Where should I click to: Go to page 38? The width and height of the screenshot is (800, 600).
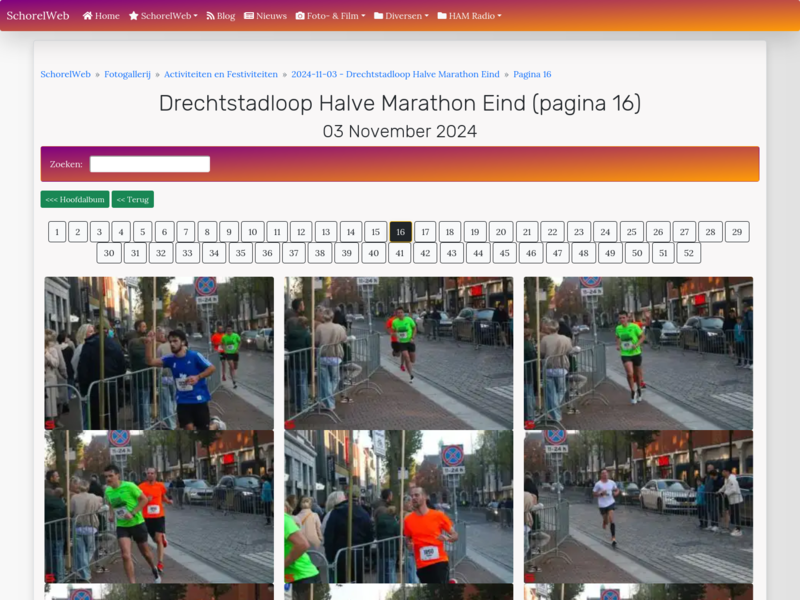[x=320, y=253]
